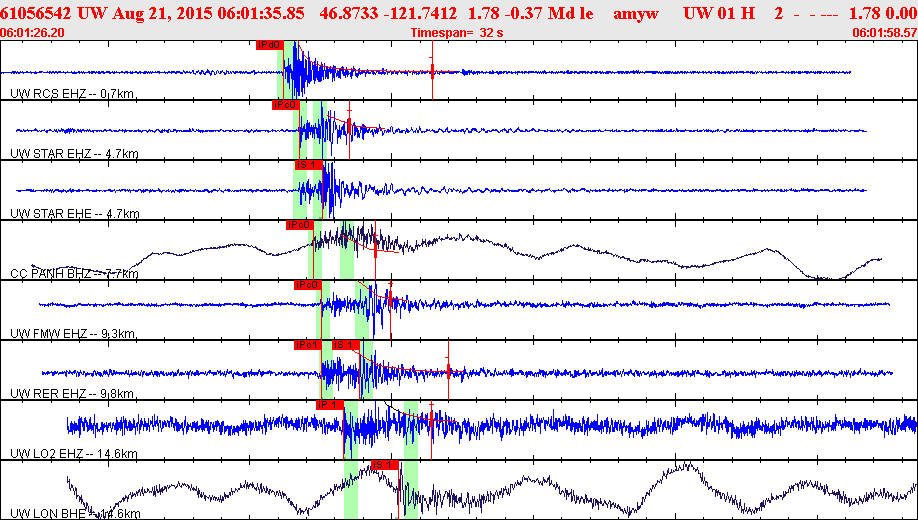Select the iPc0 pick flag on STAR EHZ
The width and height of the screenshot is (918, 520).
[286, 105]
